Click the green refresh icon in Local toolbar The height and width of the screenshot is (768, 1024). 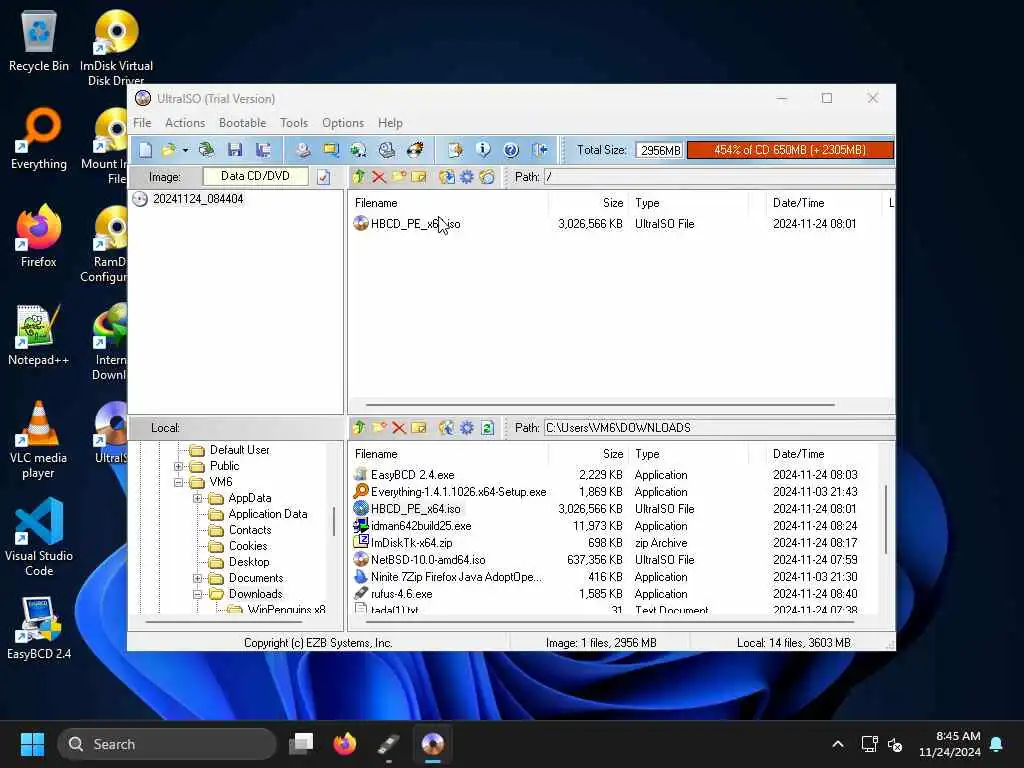point(487,428)
